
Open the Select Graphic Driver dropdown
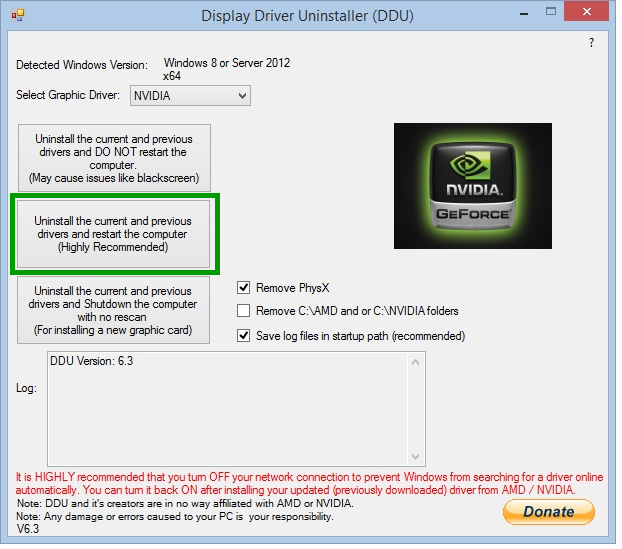pyautogui.click(x=190, y=96)
